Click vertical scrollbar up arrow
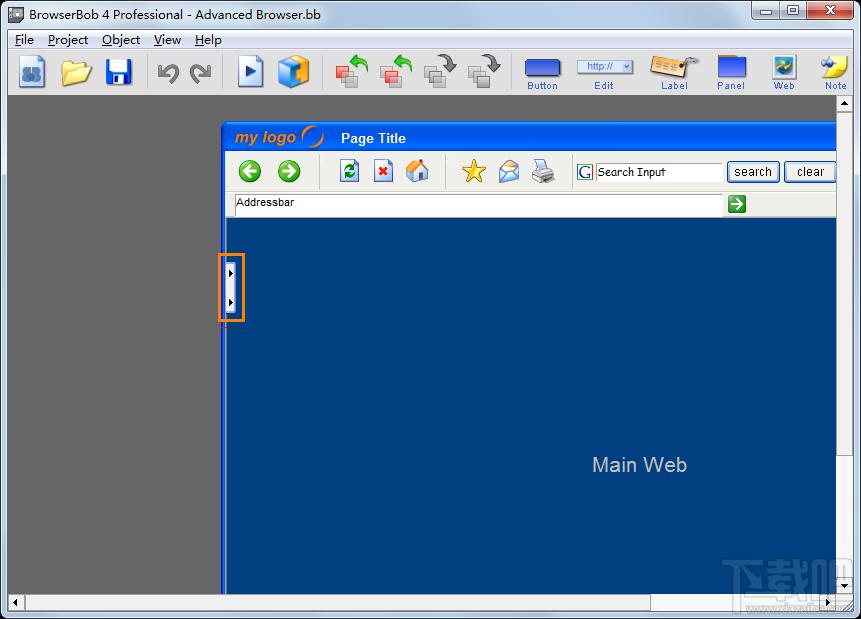 click(x=844, y=103)
